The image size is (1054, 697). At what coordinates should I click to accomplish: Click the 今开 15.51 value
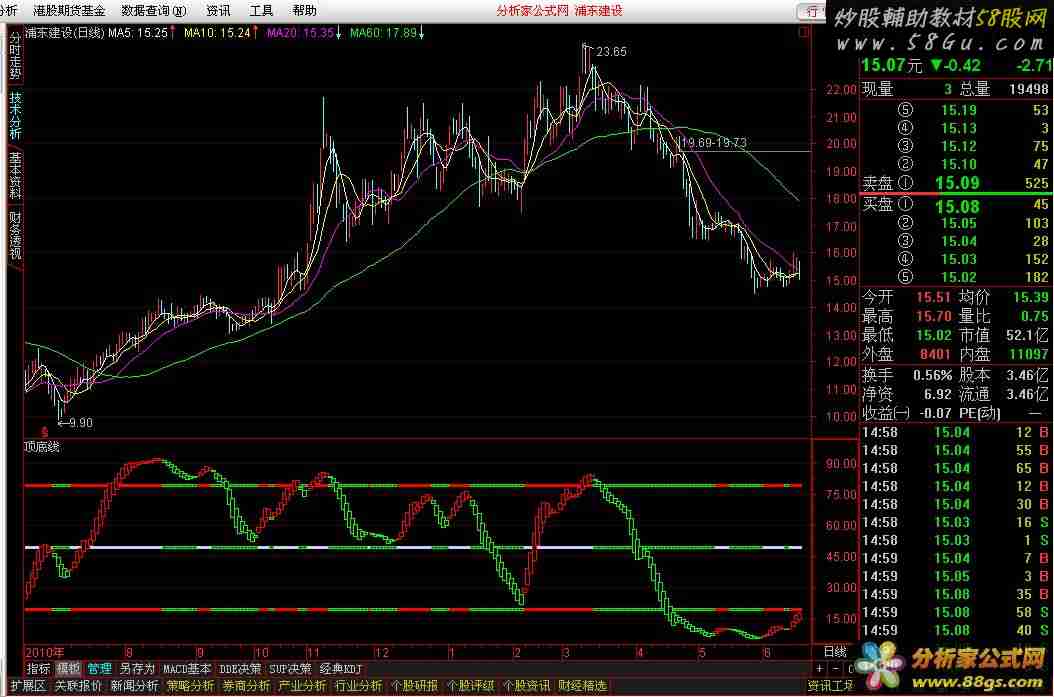[x=933, y=297]
